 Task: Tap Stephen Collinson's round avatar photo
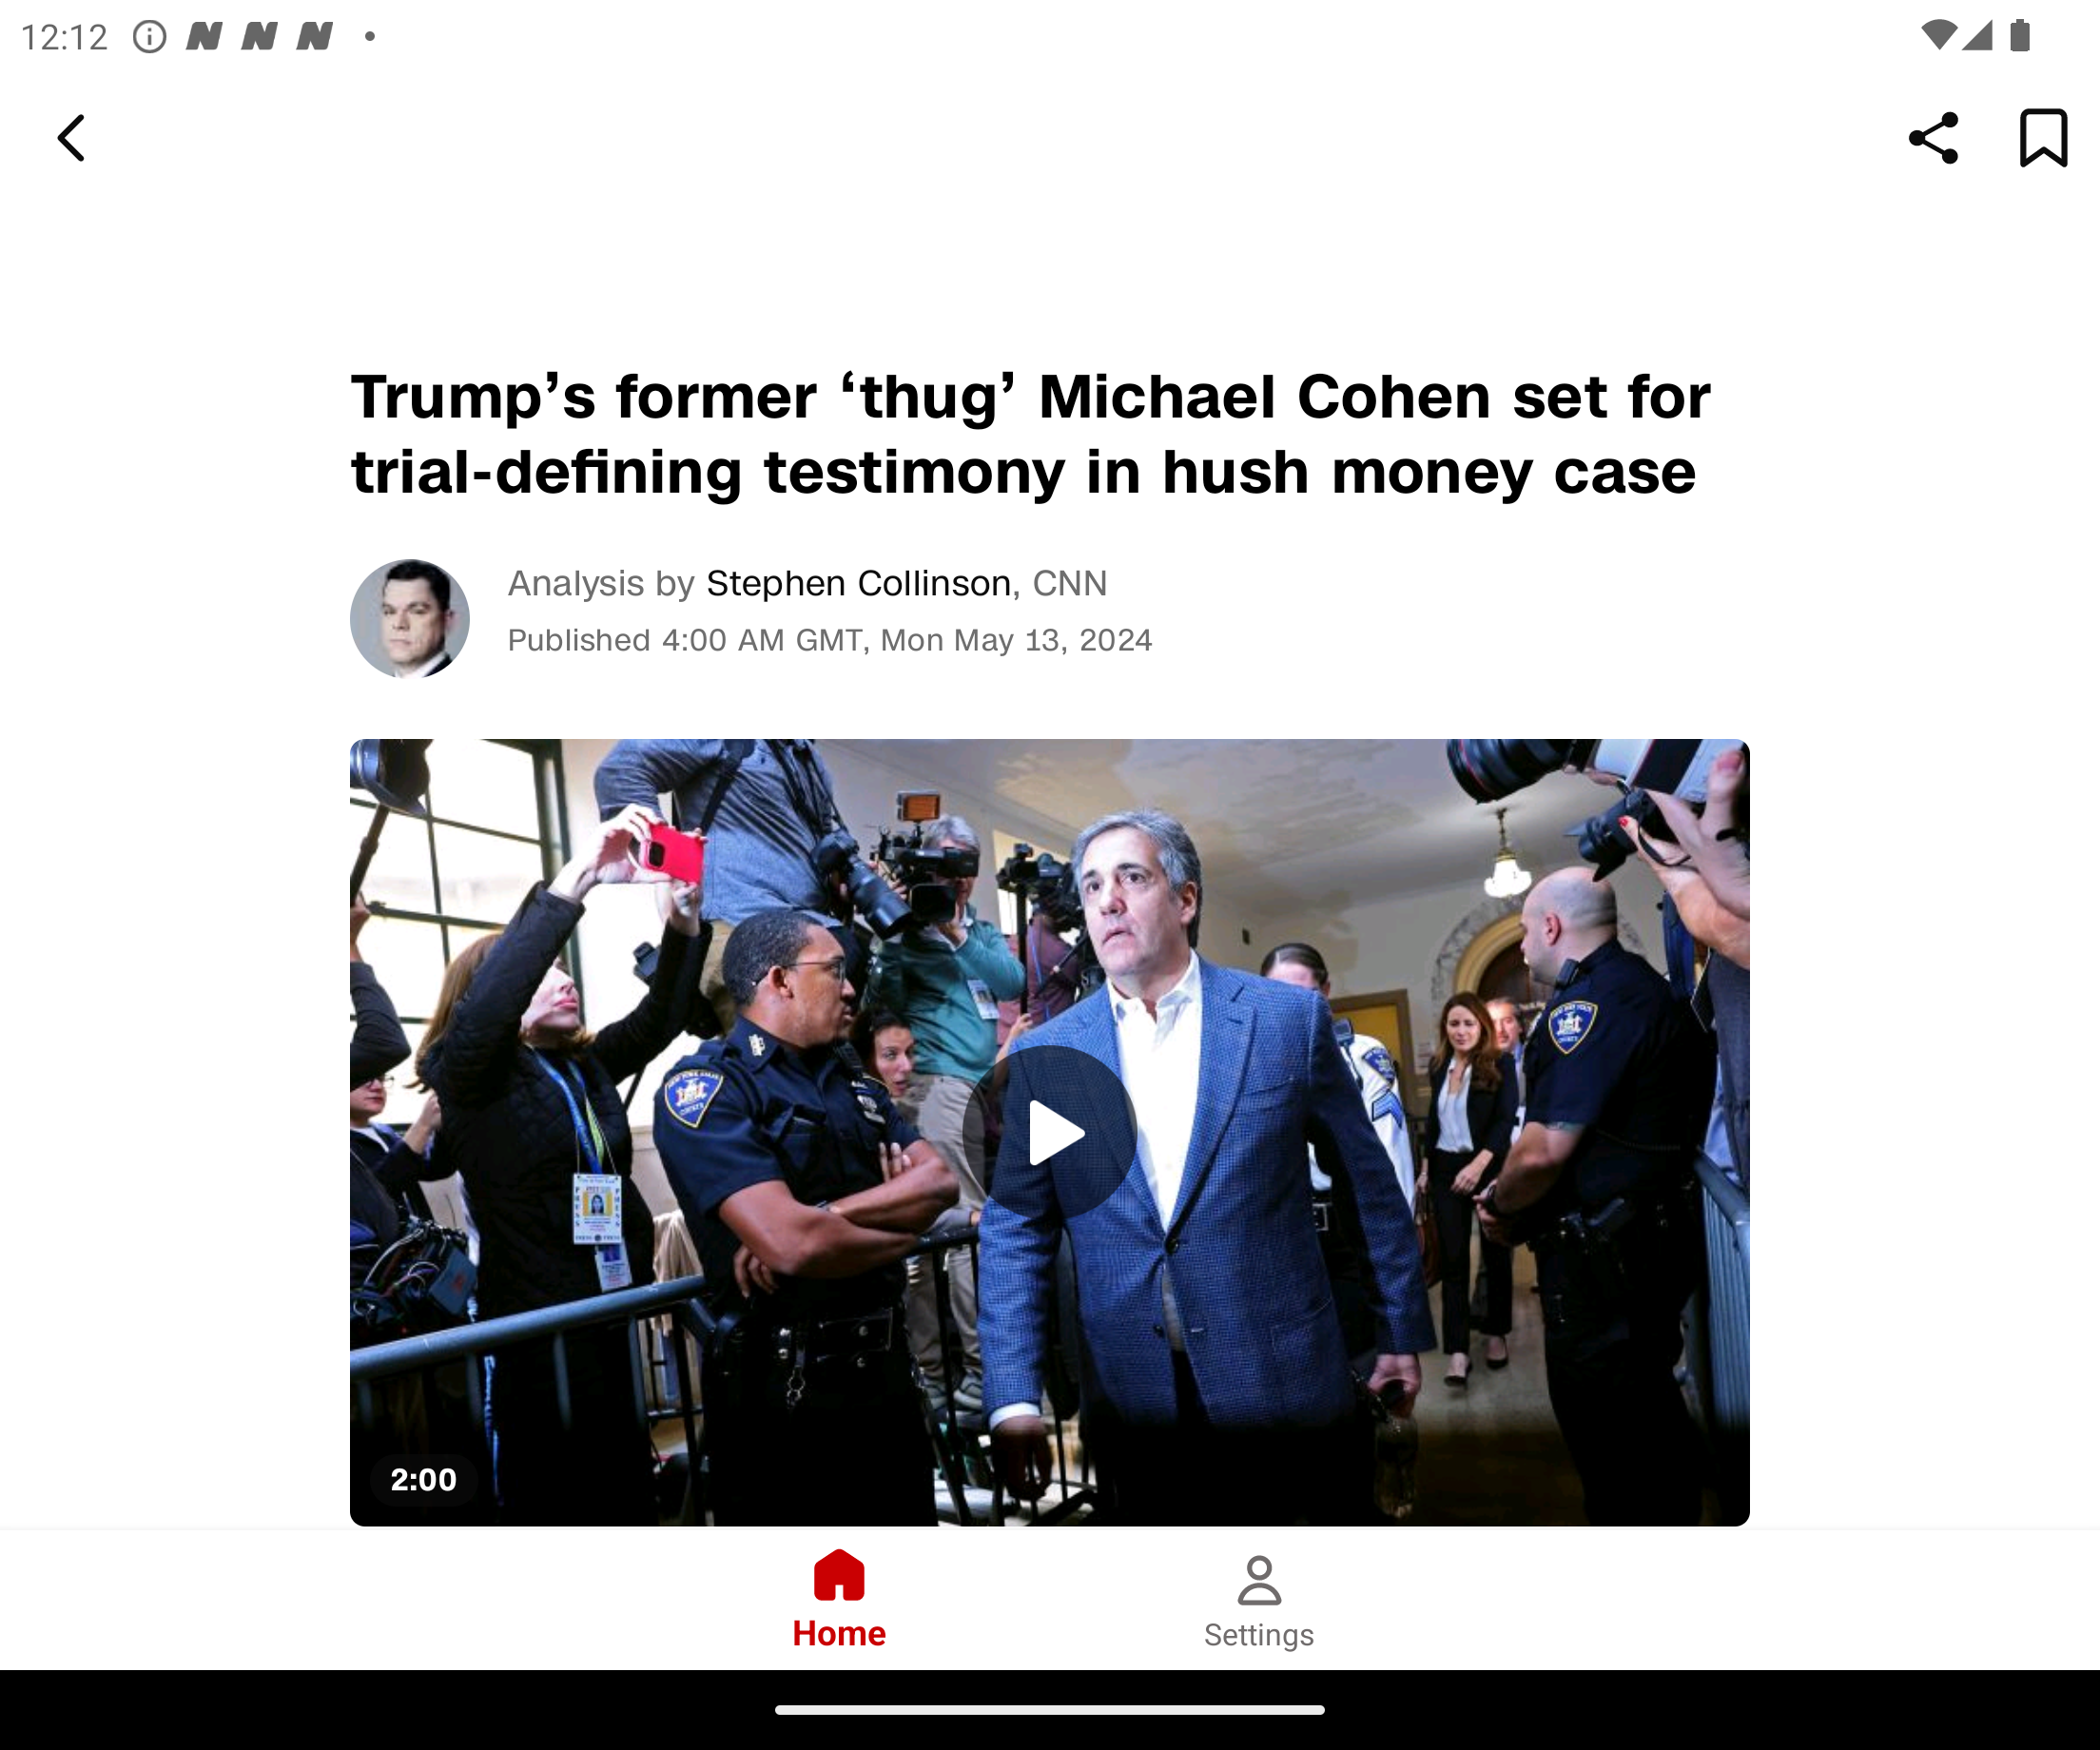[410, 618]
